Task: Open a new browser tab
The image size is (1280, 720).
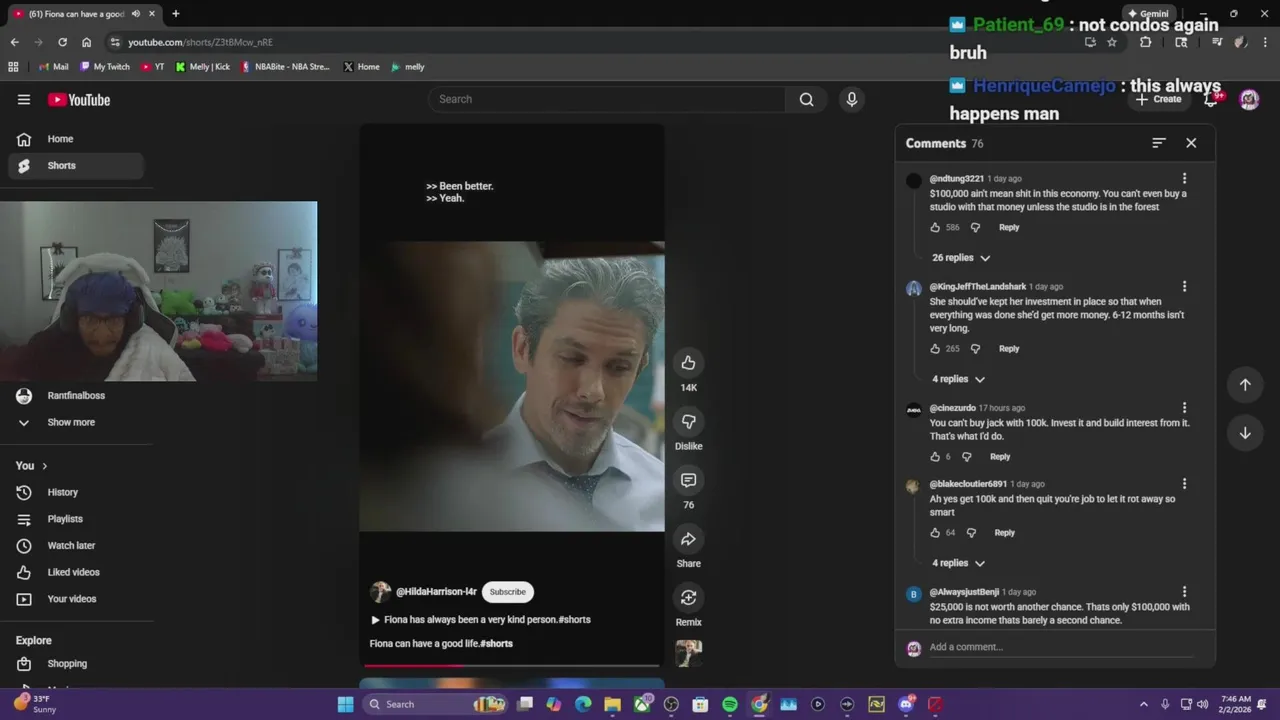Action: pos(175,14)
